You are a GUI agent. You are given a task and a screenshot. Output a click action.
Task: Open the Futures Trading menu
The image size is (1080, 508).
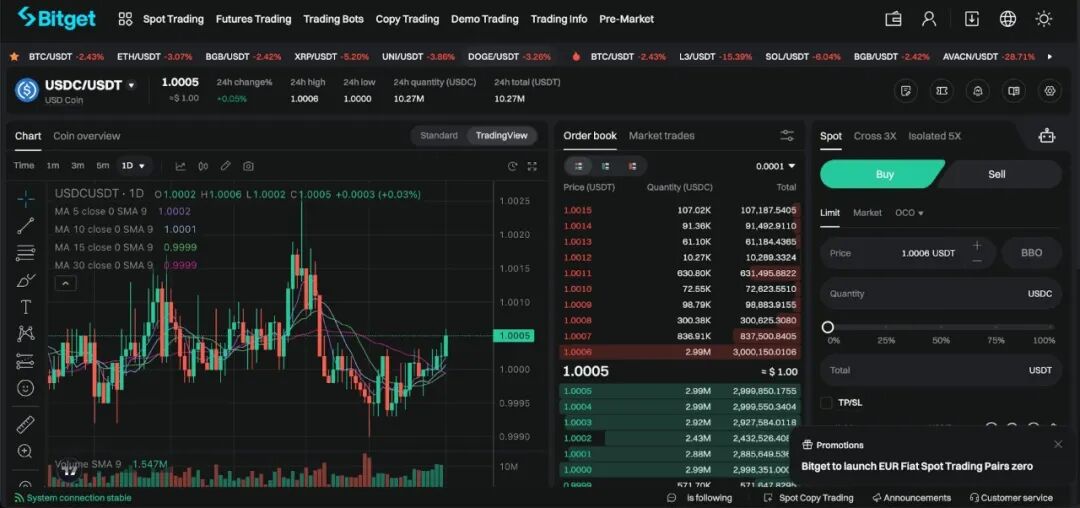pos(253,19)
